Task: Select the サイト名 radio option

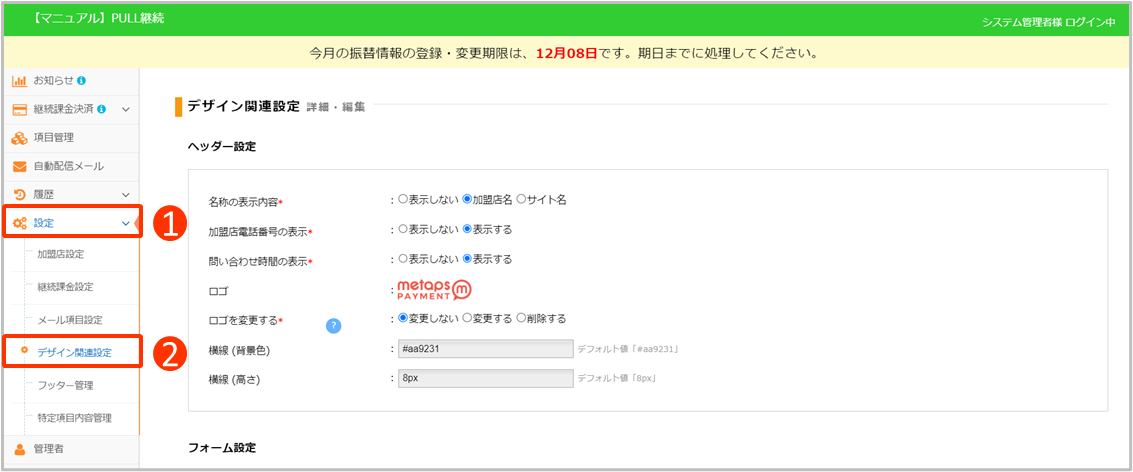Action: click(521, 199)
